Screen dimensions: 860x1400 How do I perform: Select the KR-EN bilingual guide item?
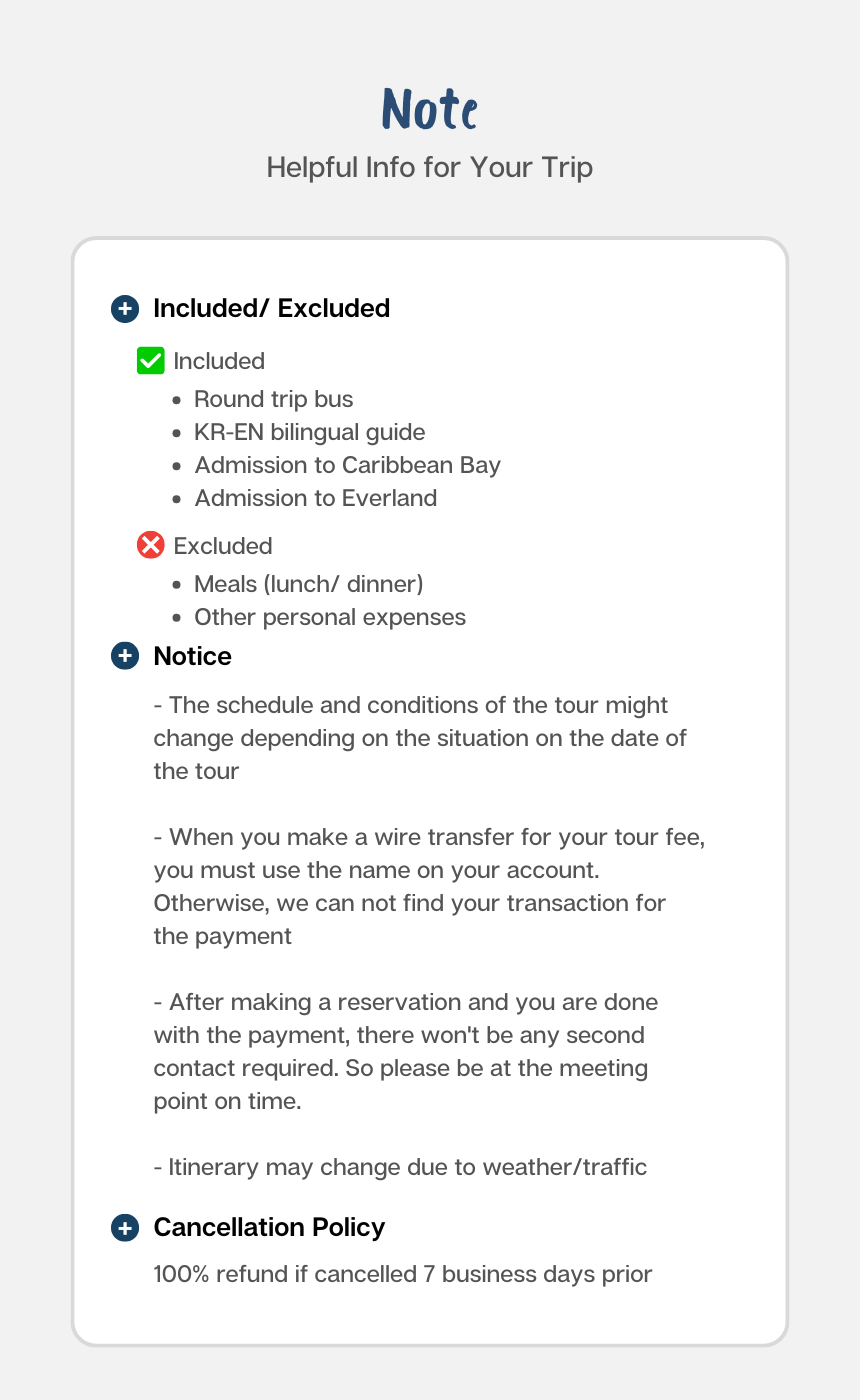[x=309, y=432]
